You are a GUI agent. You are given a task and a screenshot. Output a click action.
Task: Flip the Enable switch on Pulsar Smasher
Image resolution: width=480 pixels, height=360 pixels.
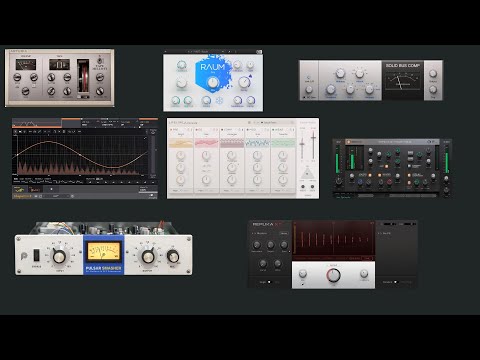click(37, 255)
